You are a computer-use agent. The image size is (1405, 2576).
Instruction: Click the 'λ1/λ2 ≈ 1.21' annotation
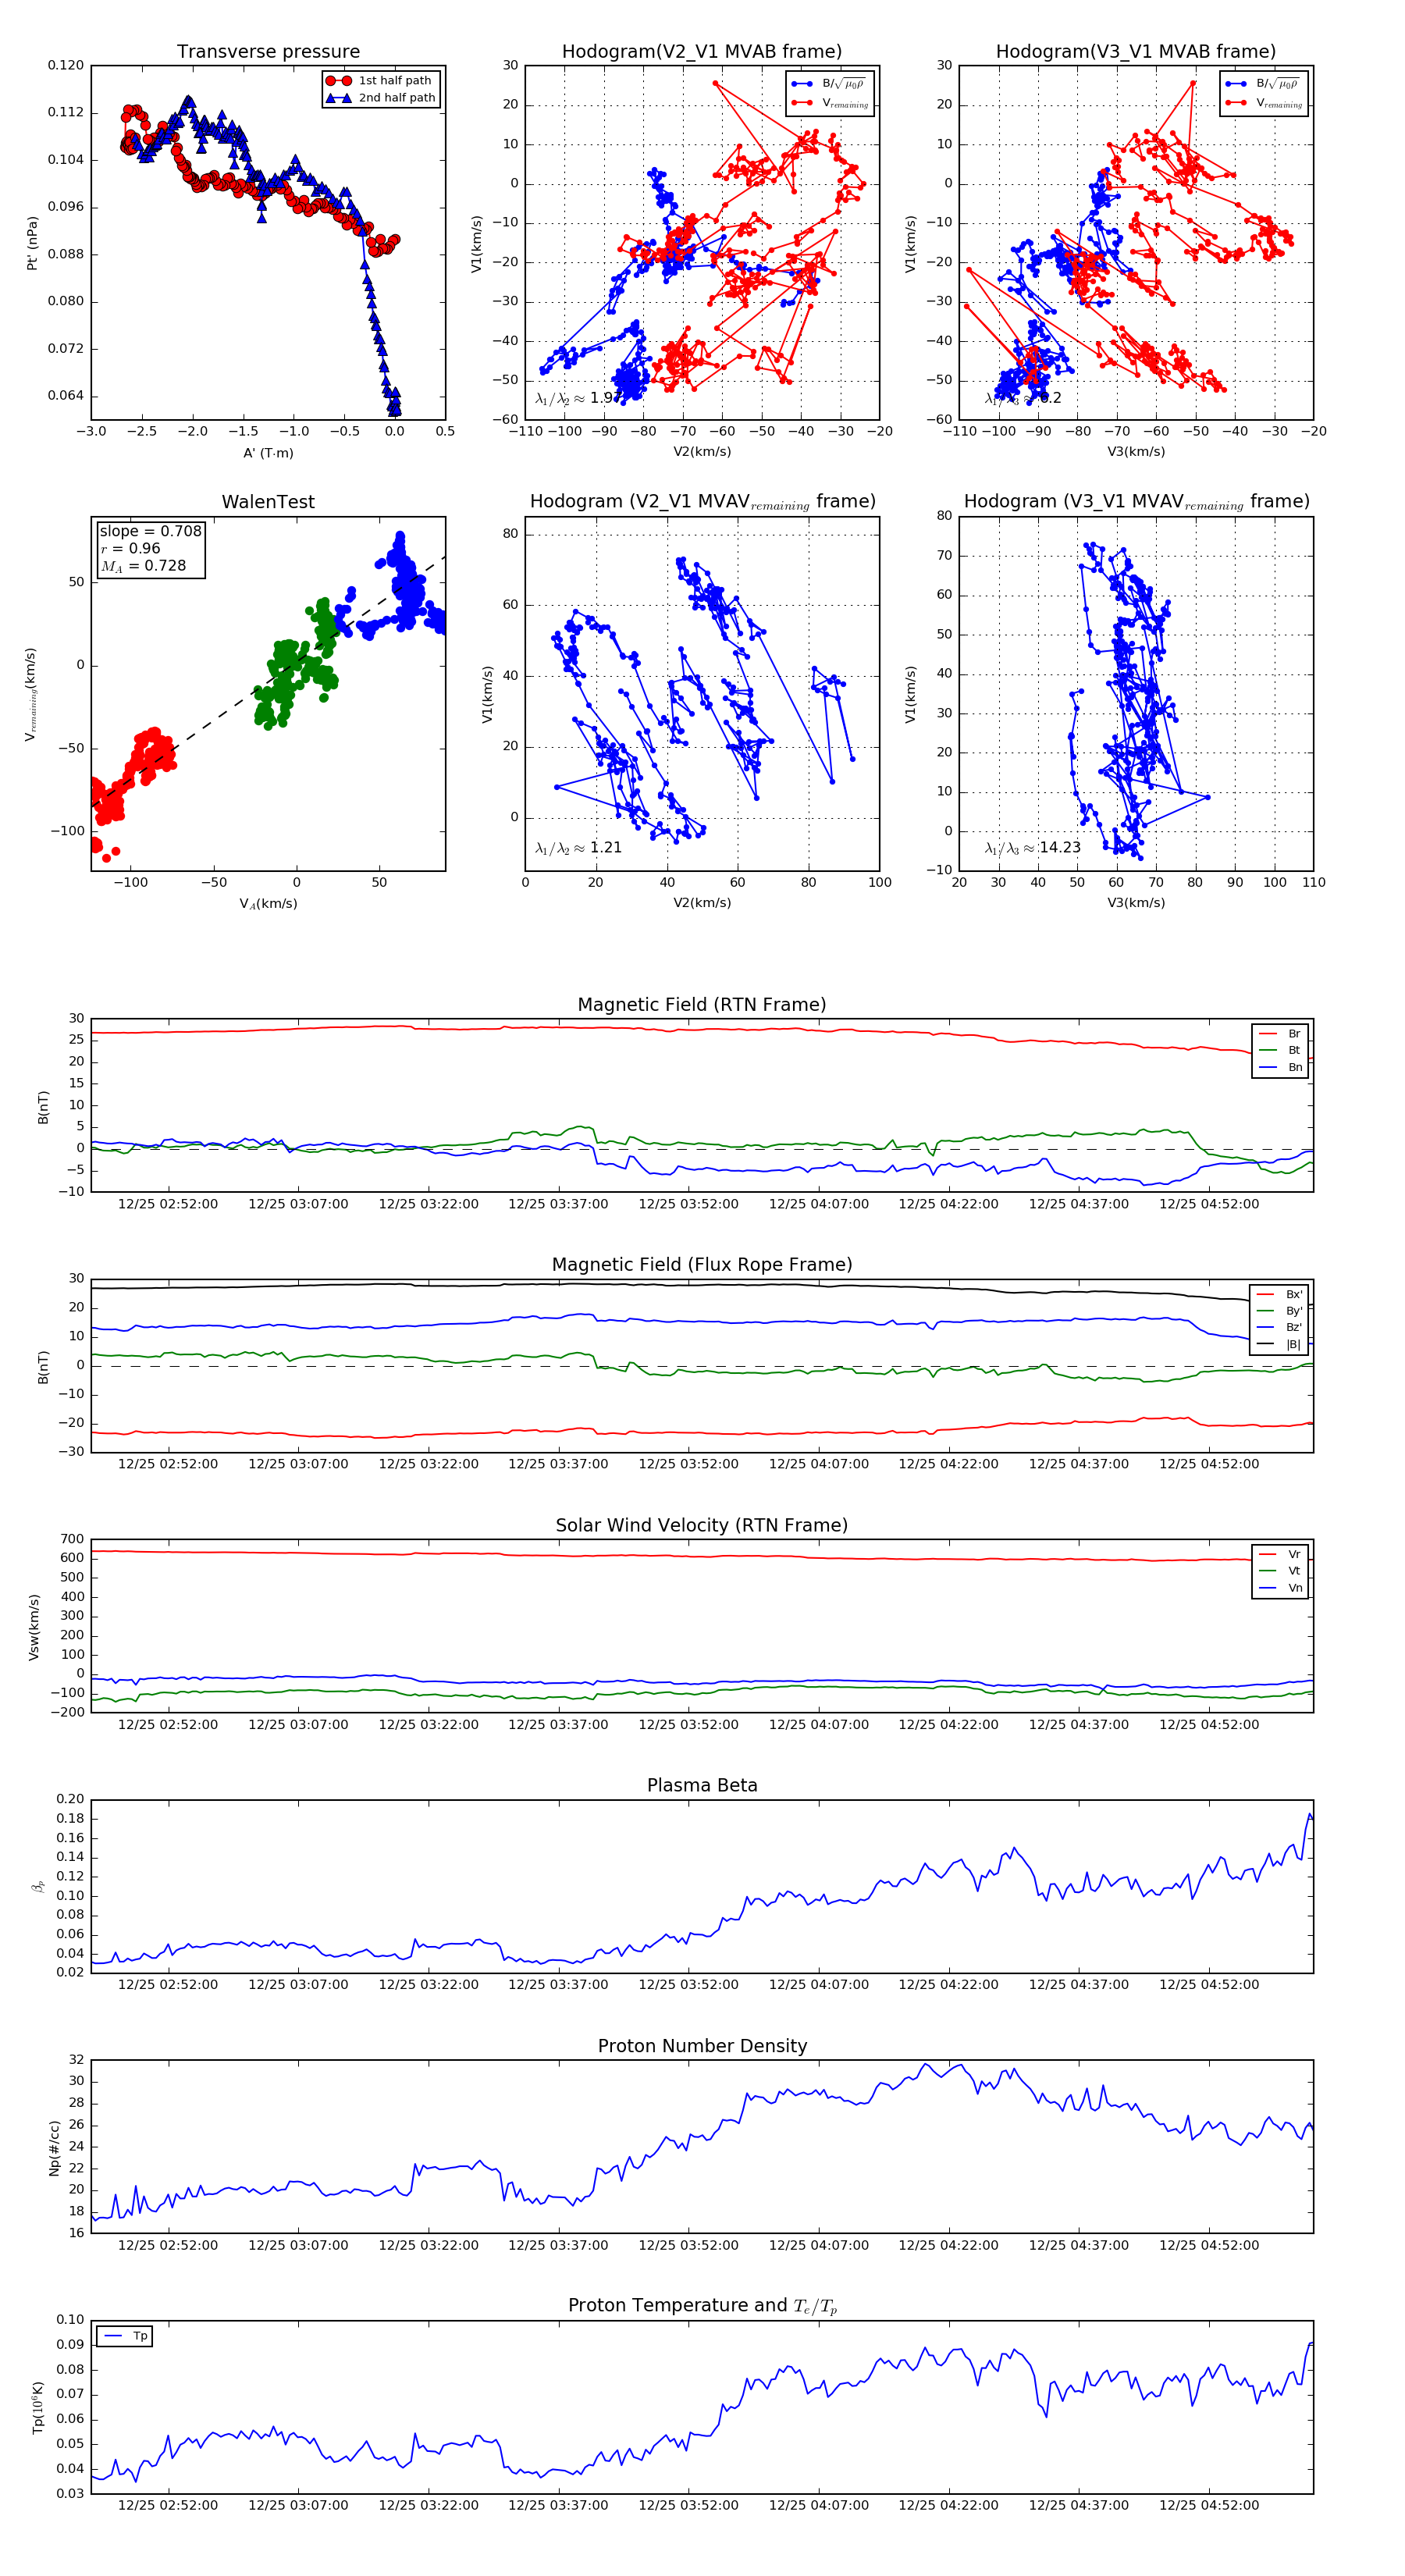578,848
